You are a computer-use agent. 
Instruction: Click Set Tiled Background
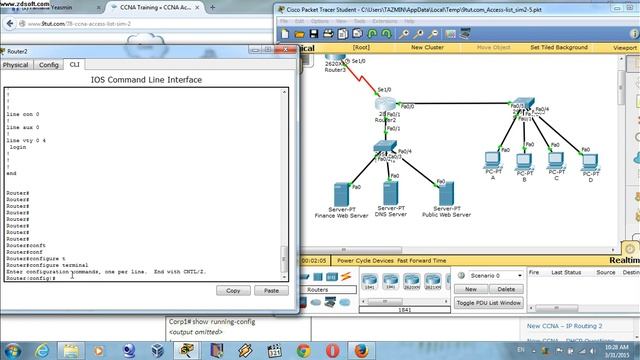pyautogui.click(x=559, y=47)
